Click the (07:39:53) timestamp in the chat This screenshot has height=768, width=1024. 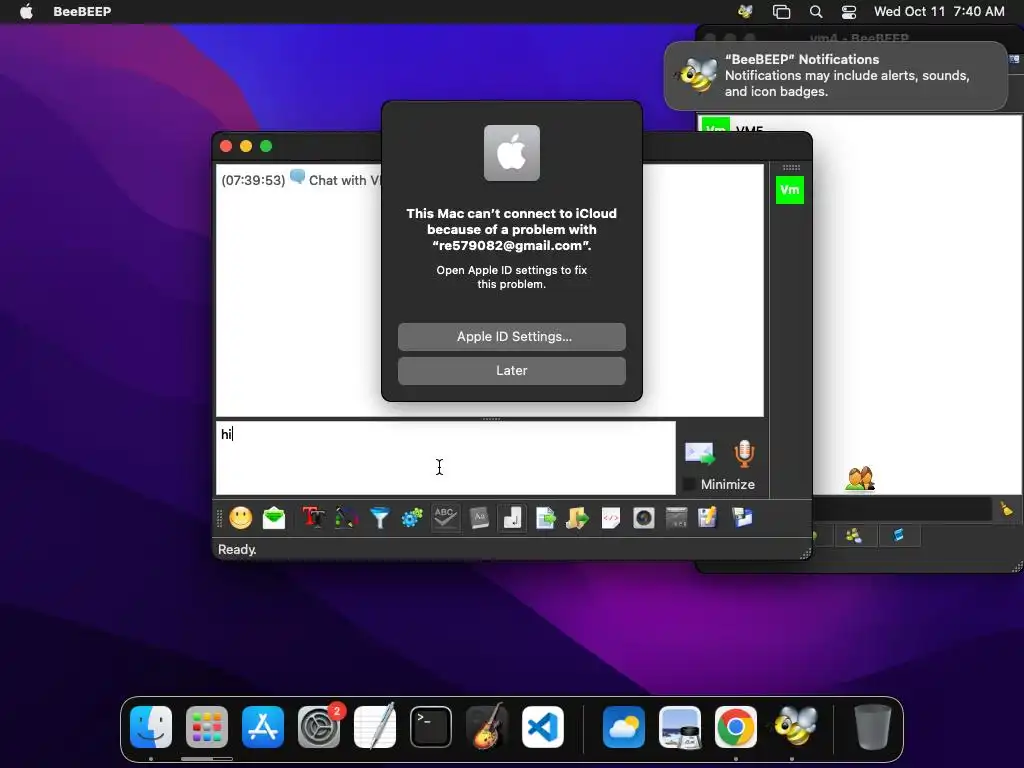[x=253, y=180]
